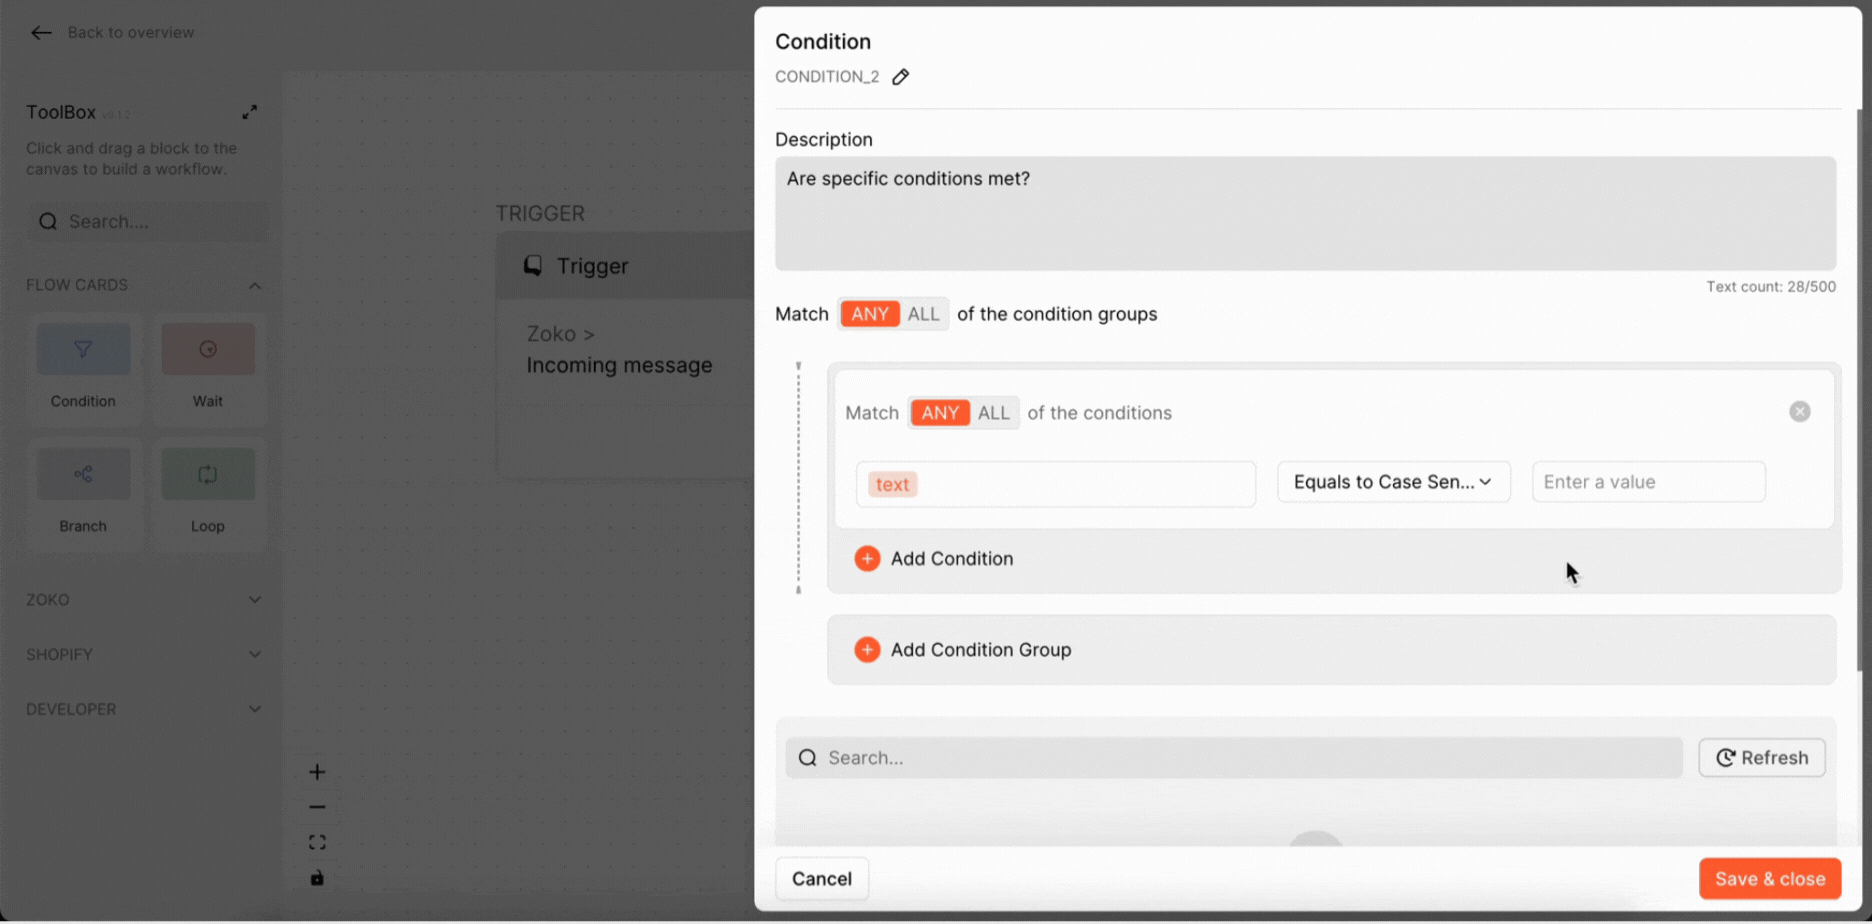Click the ToolBox search field
The height and width of the screenshot is (924, 1872).
click(148, 222)
